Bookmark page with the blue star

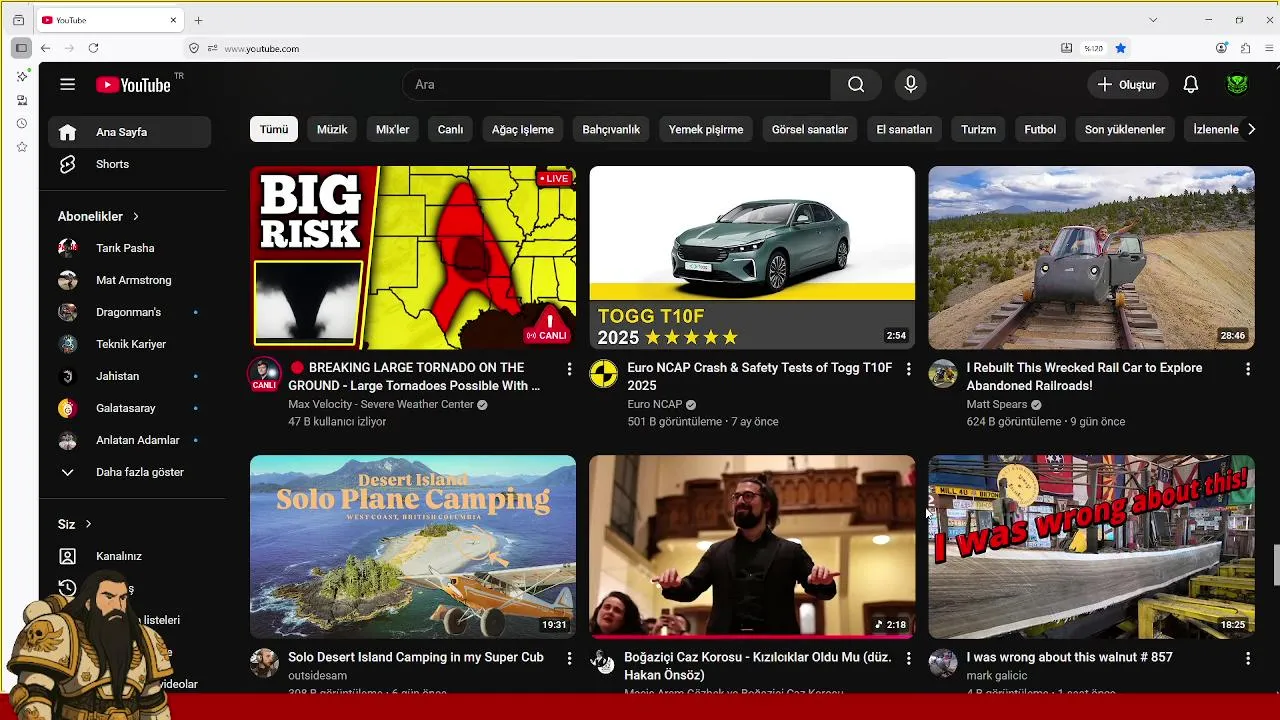1120,48
